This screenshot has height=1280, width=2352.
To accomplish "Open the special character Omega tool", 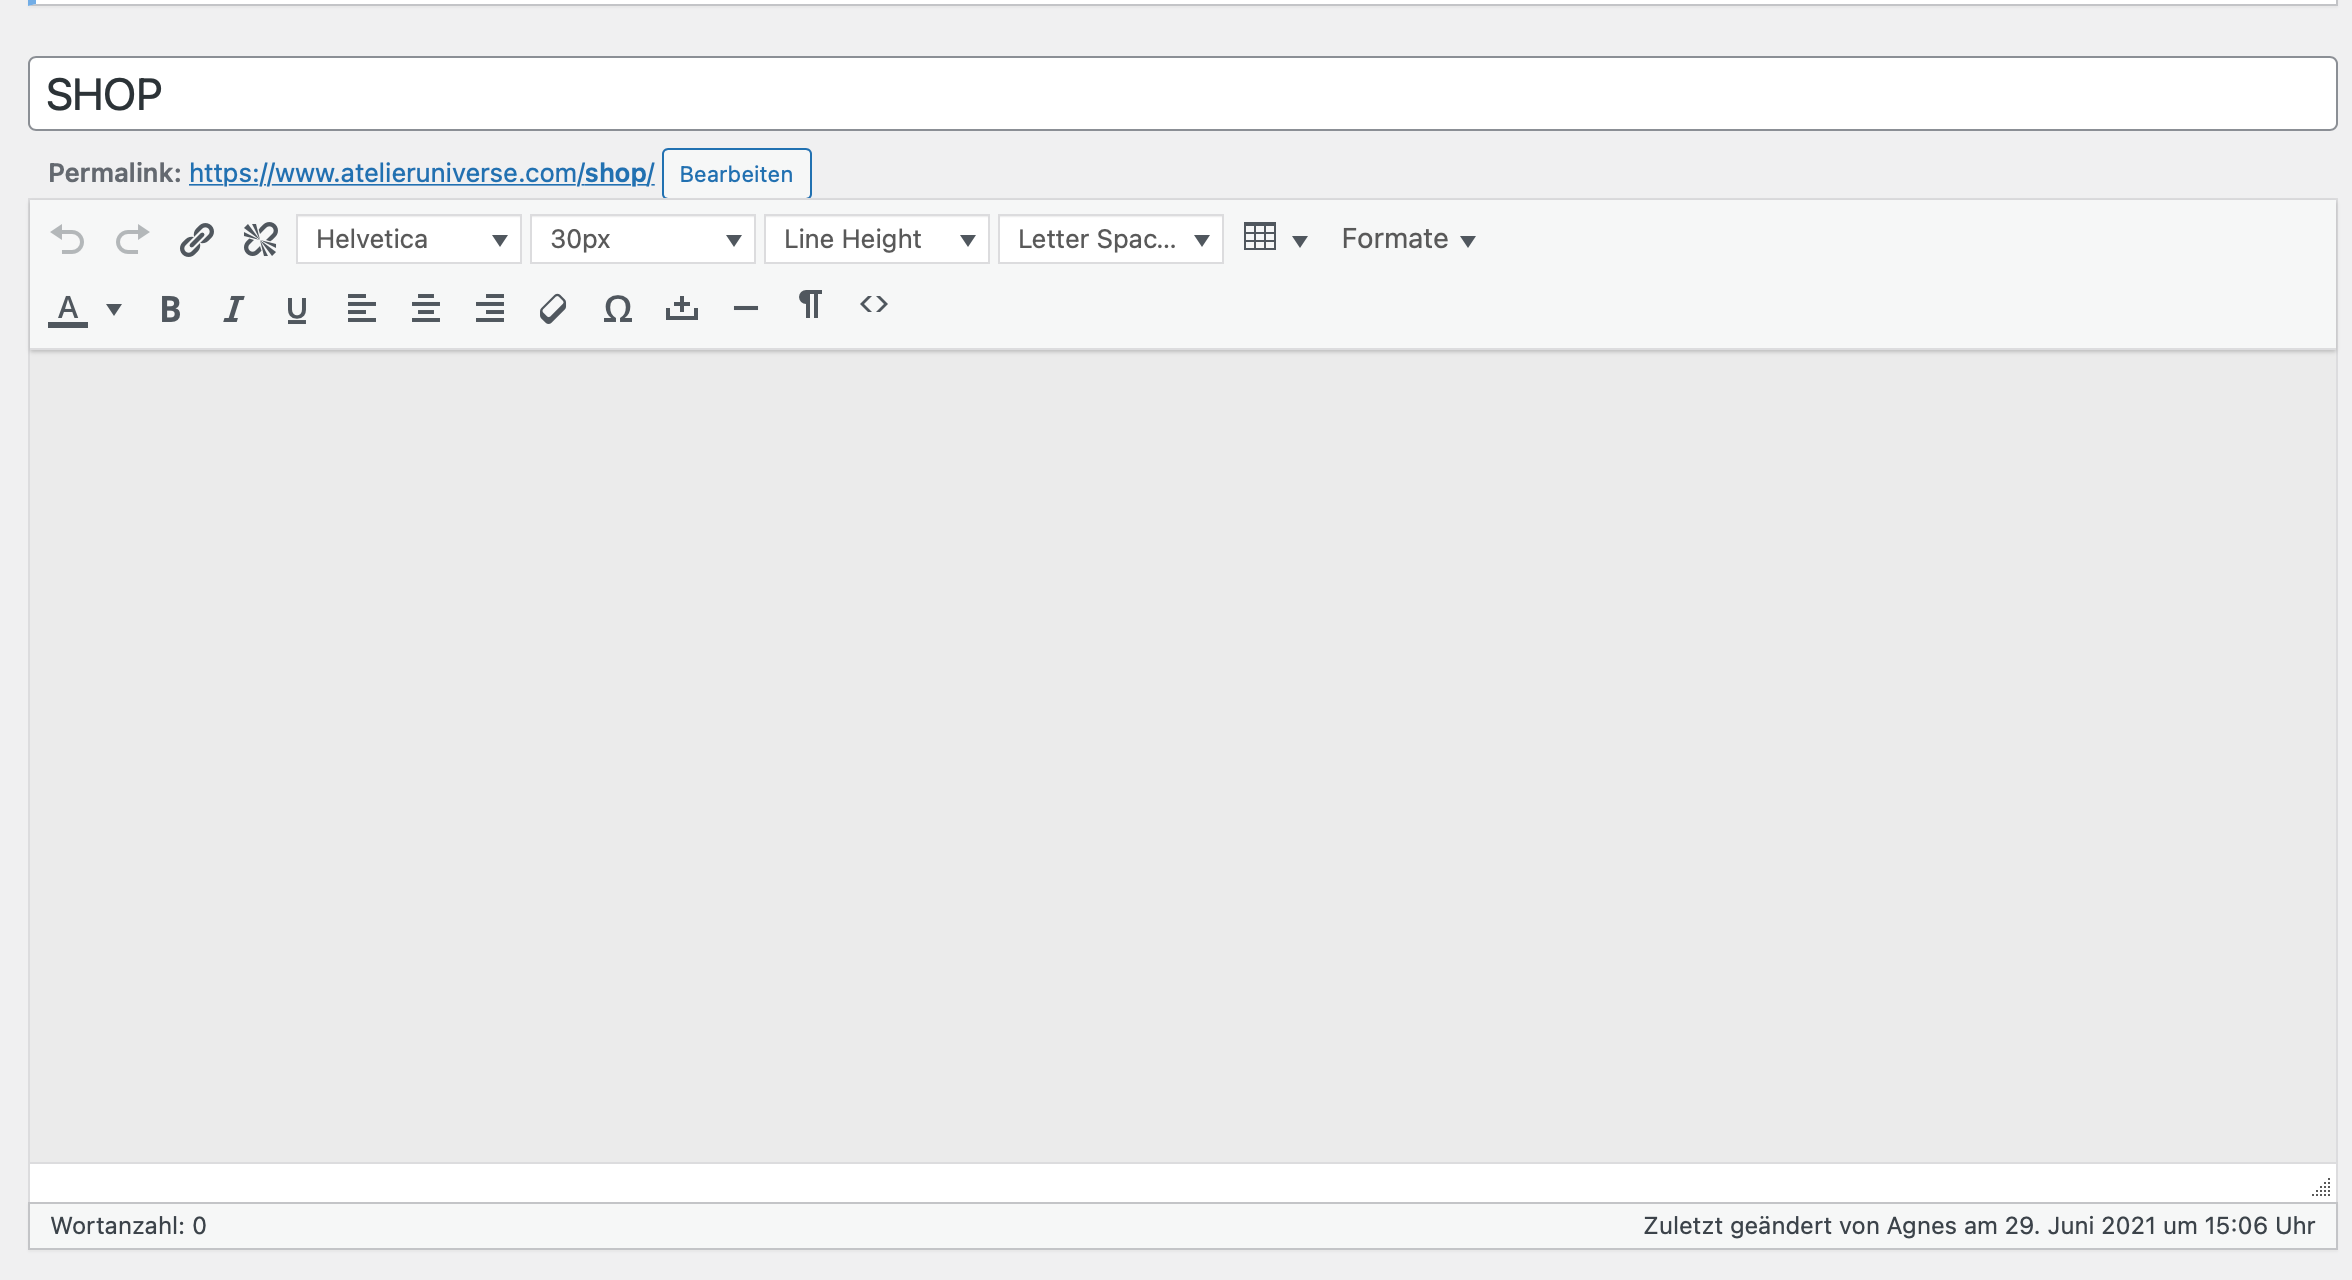I will 617,309.
